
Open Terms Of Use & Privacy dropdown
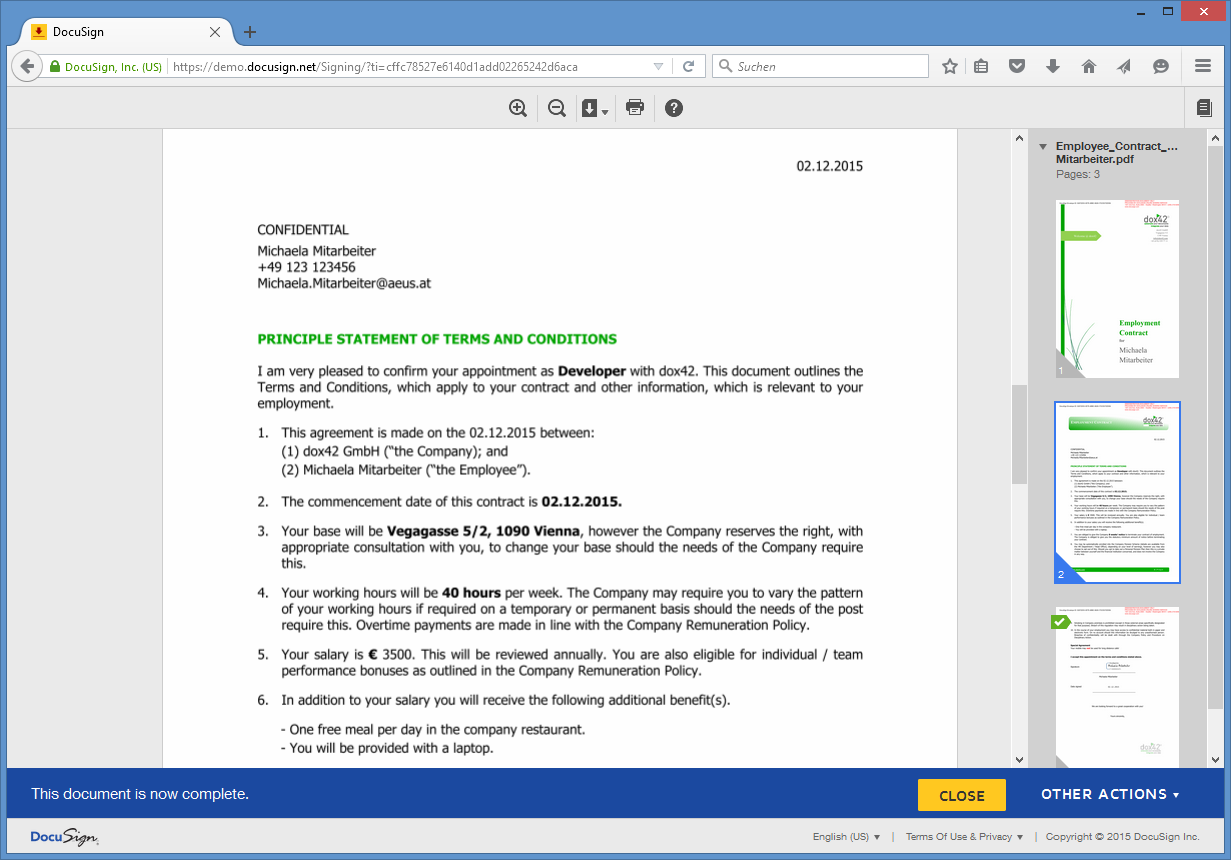click(x=964, y=837)
